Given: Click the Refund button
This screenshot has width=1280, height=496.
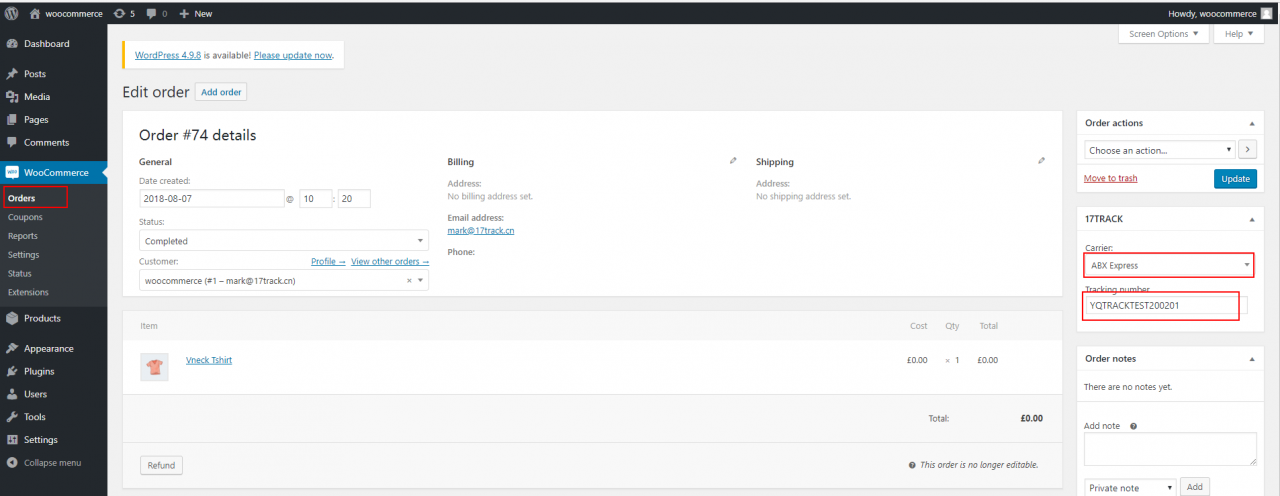Looking at the screenshot, I should pos(161,465).
